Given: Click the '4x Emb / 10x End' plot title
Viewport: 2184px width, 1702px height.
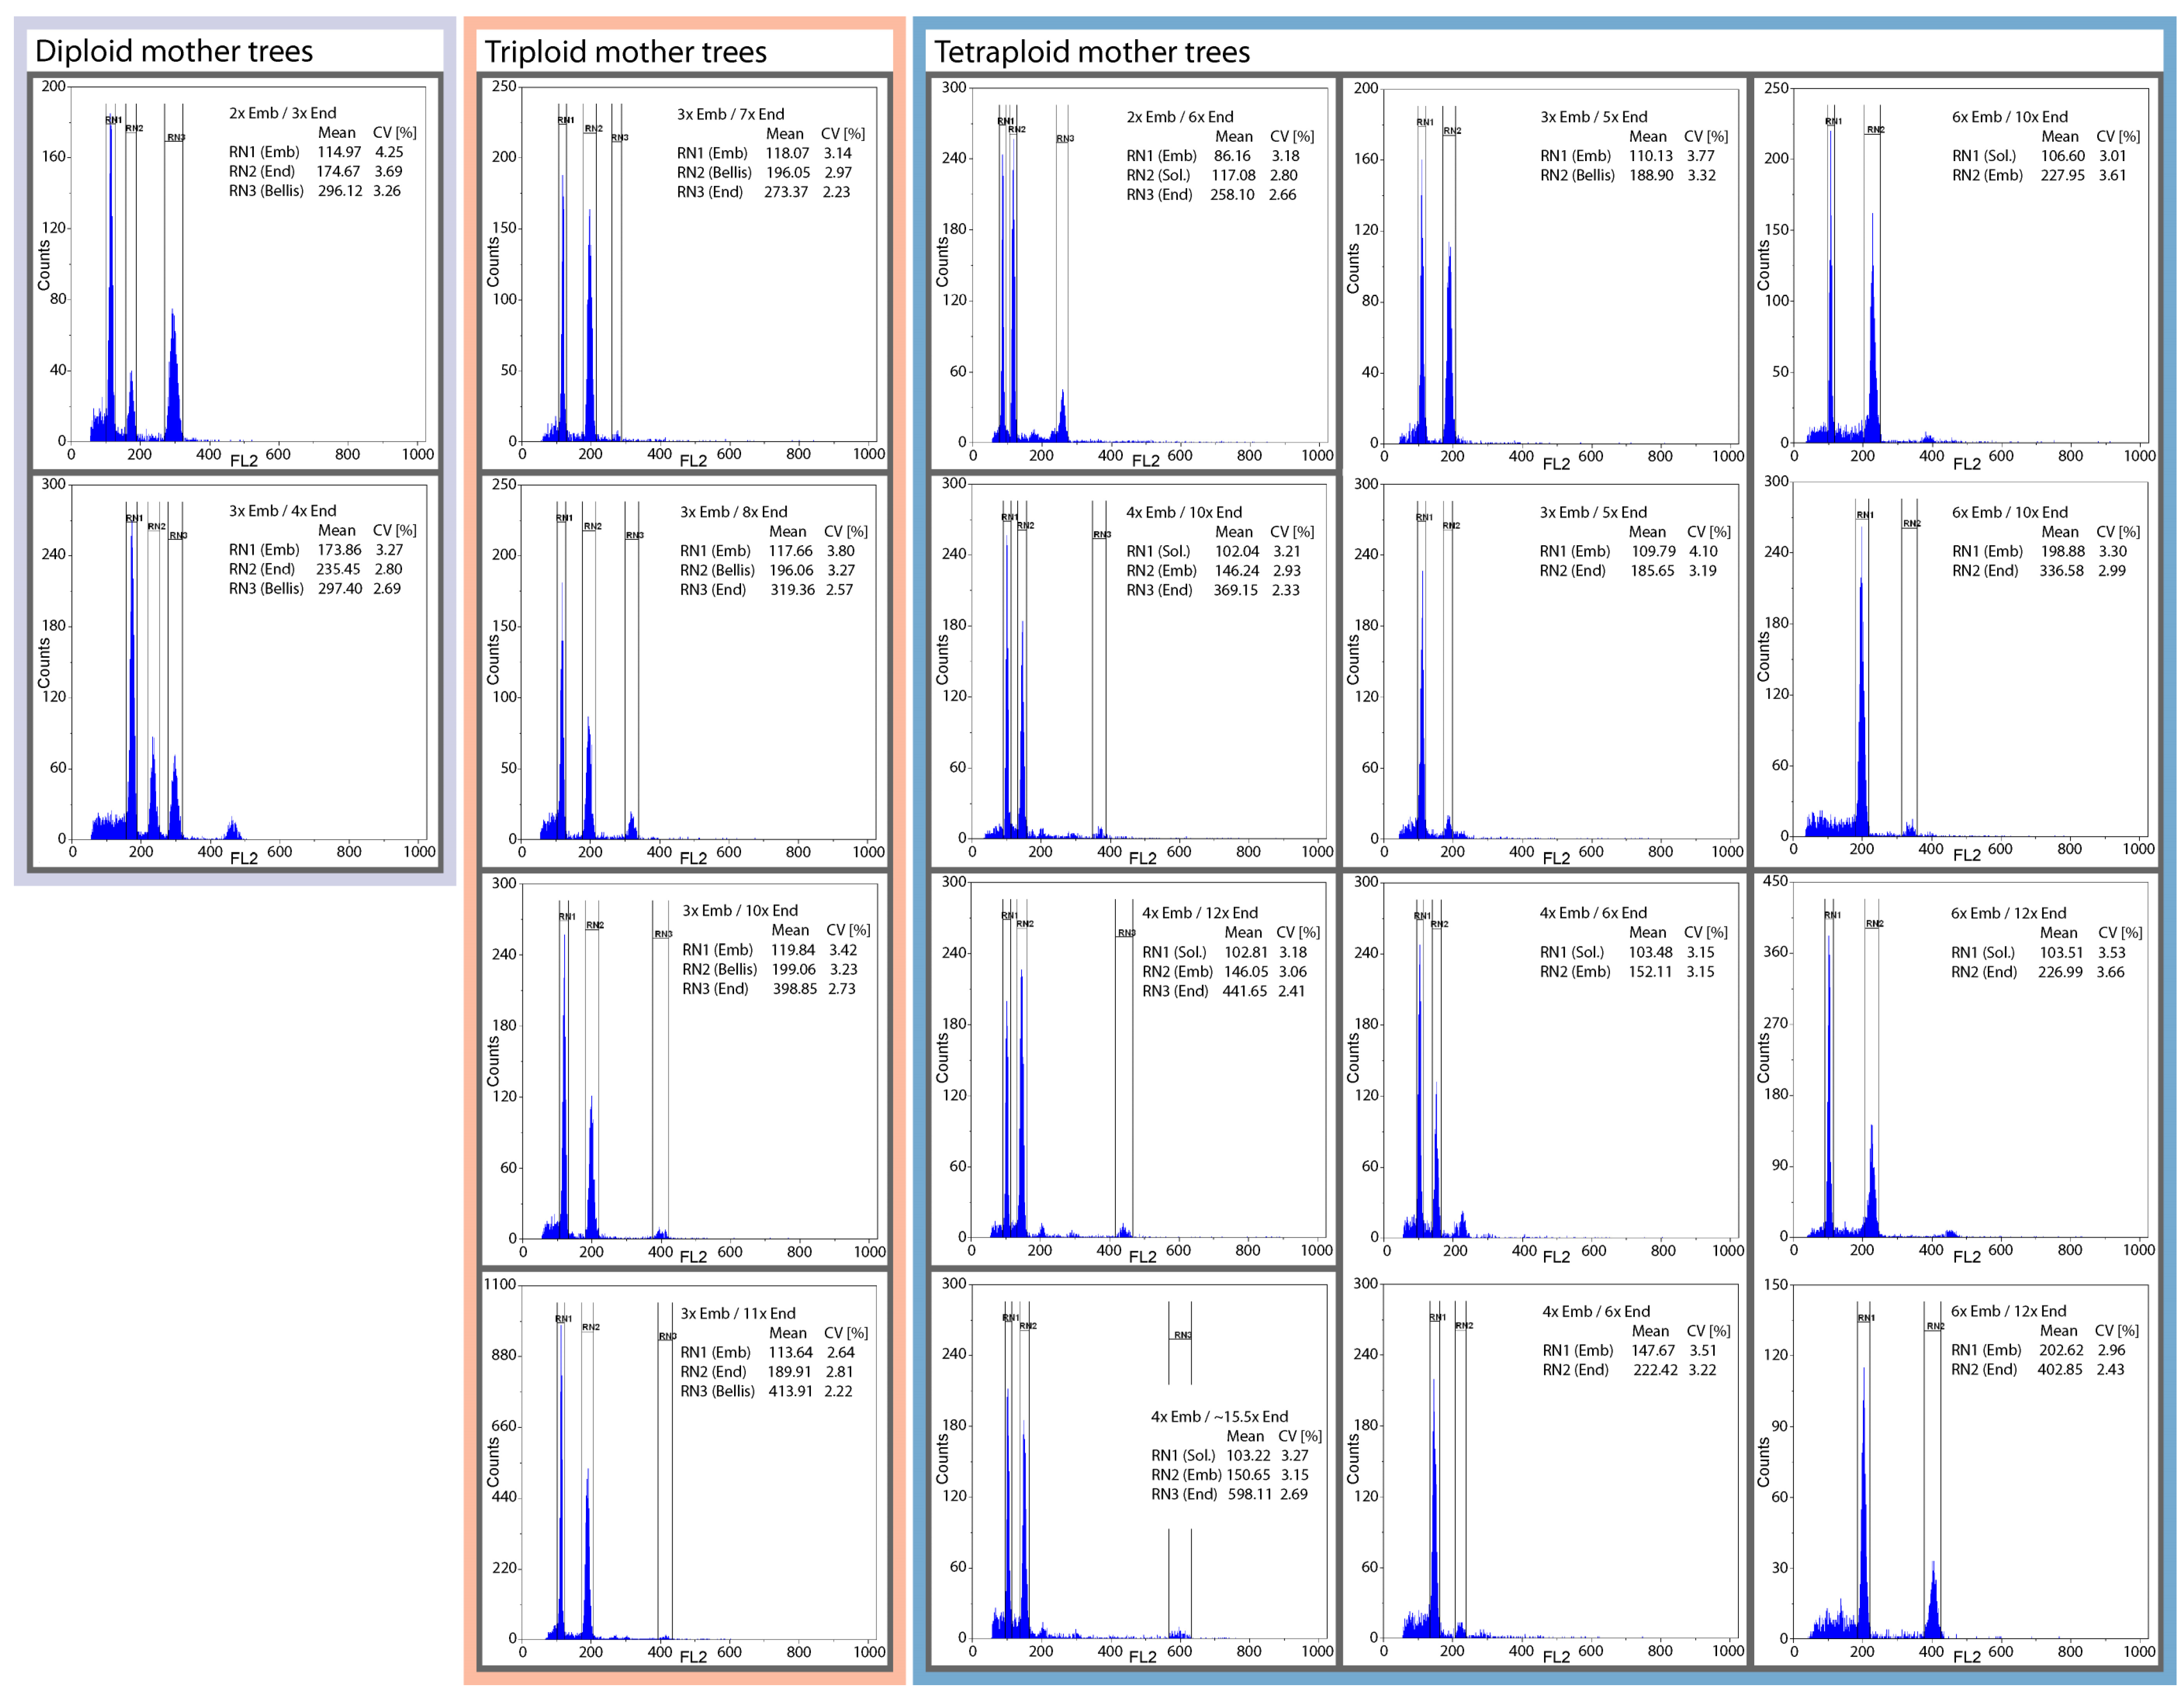Looking at the screenshot, I should (1183, 512).
